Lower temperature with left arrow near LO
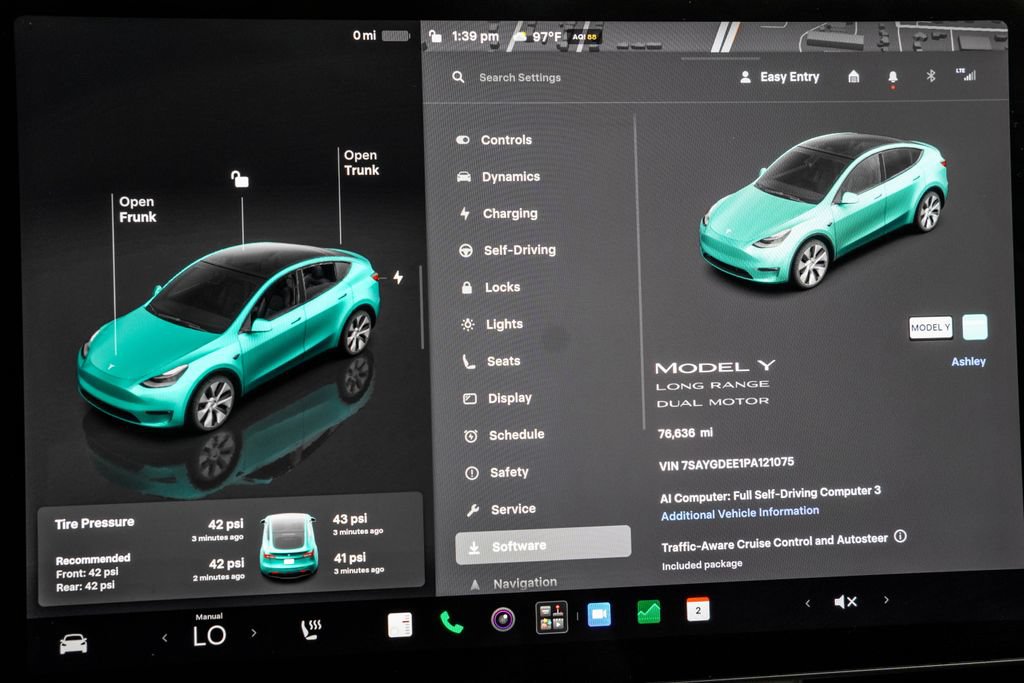The width and height of the screenshot is (1024, 683). pos(165,637)
